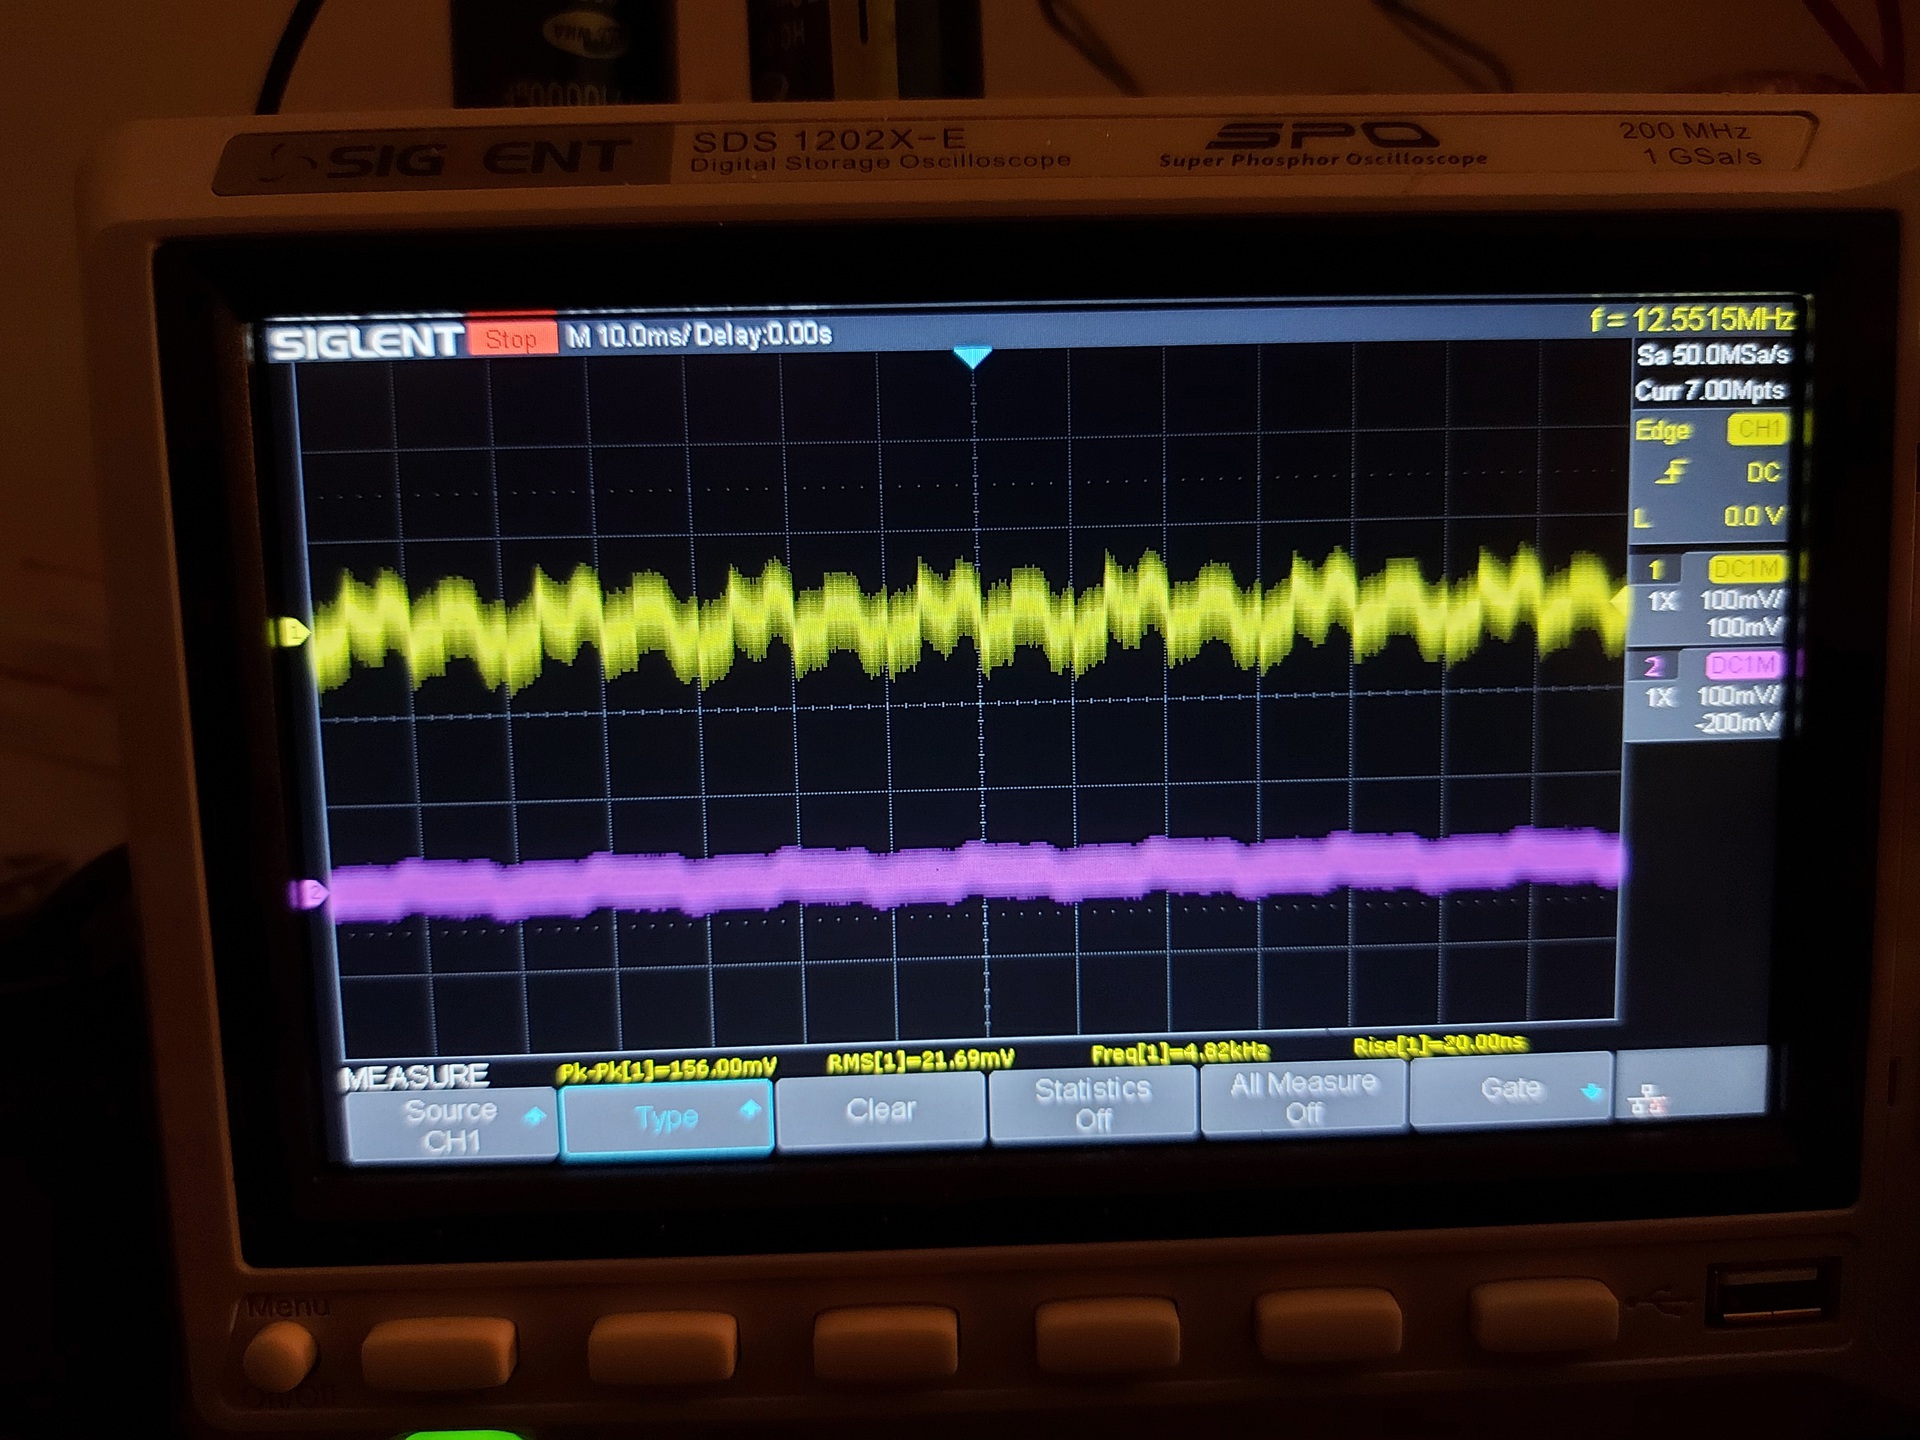Screen dimensions: 1920x1440
Task: Open the measurement Type selector
Action: click(667, 1117)
